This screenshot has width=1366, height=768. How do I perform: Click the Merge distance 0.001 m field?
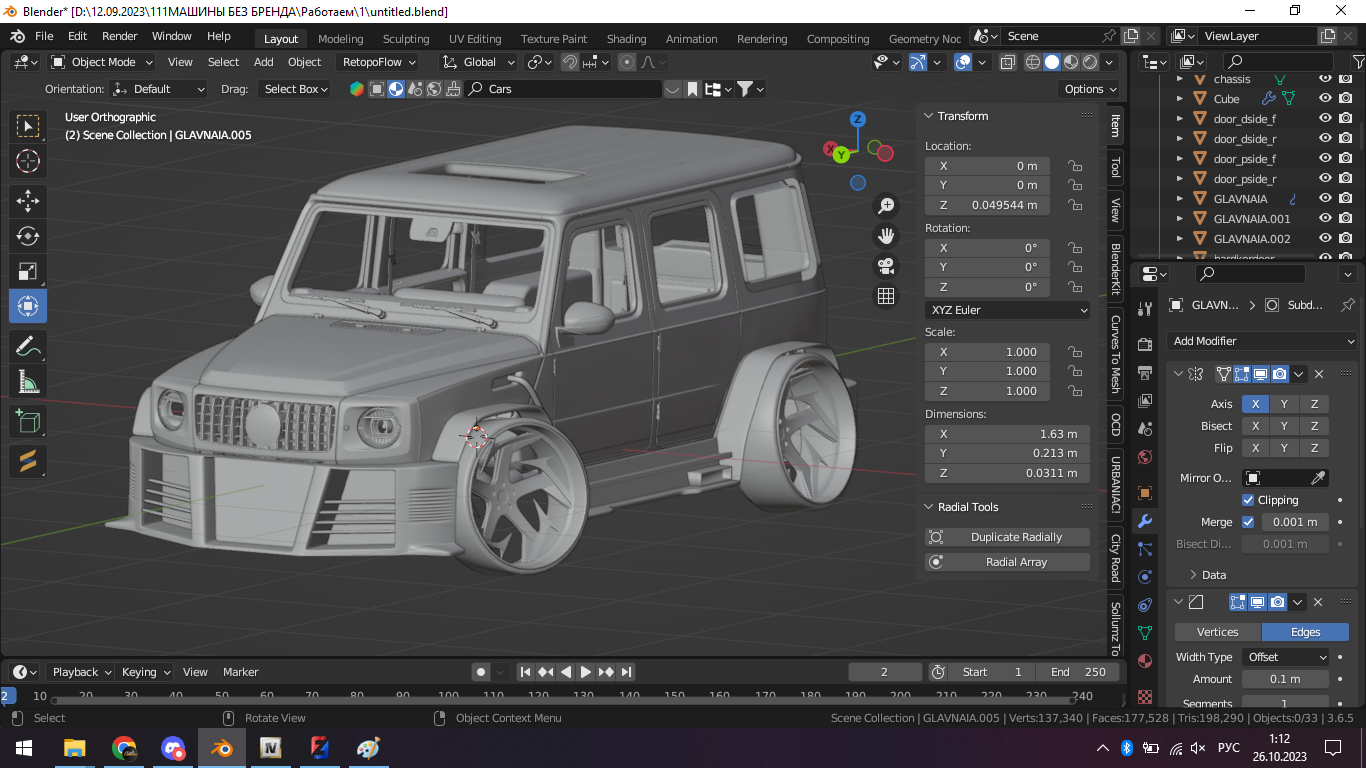pyautogui.click(x=1295, y=522)
